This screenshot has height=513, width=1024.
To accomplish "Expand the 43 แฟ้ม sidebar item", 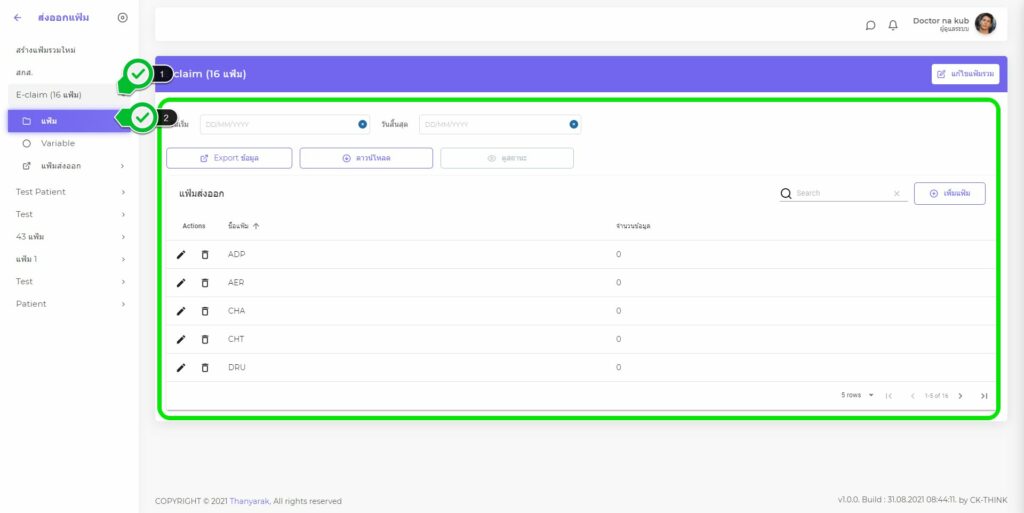I will tap(70, 237).
